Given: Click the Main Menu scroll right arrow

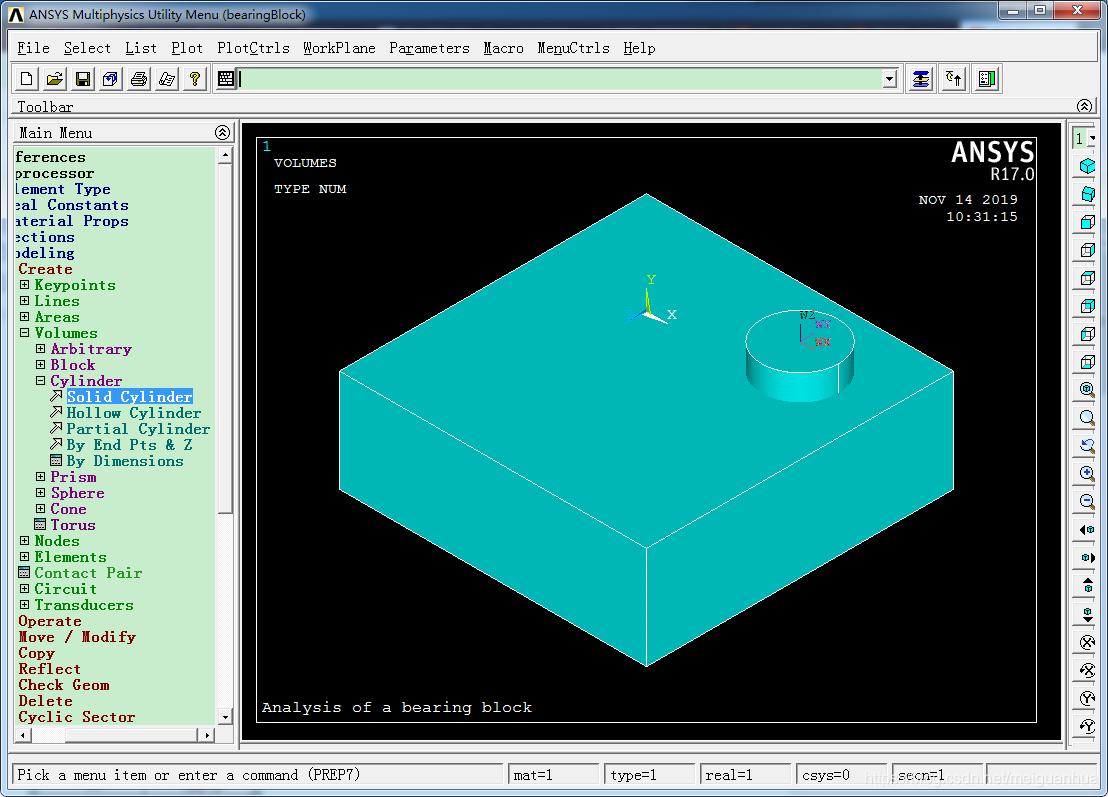Looking at the screenshot, I should click(206, 735).
